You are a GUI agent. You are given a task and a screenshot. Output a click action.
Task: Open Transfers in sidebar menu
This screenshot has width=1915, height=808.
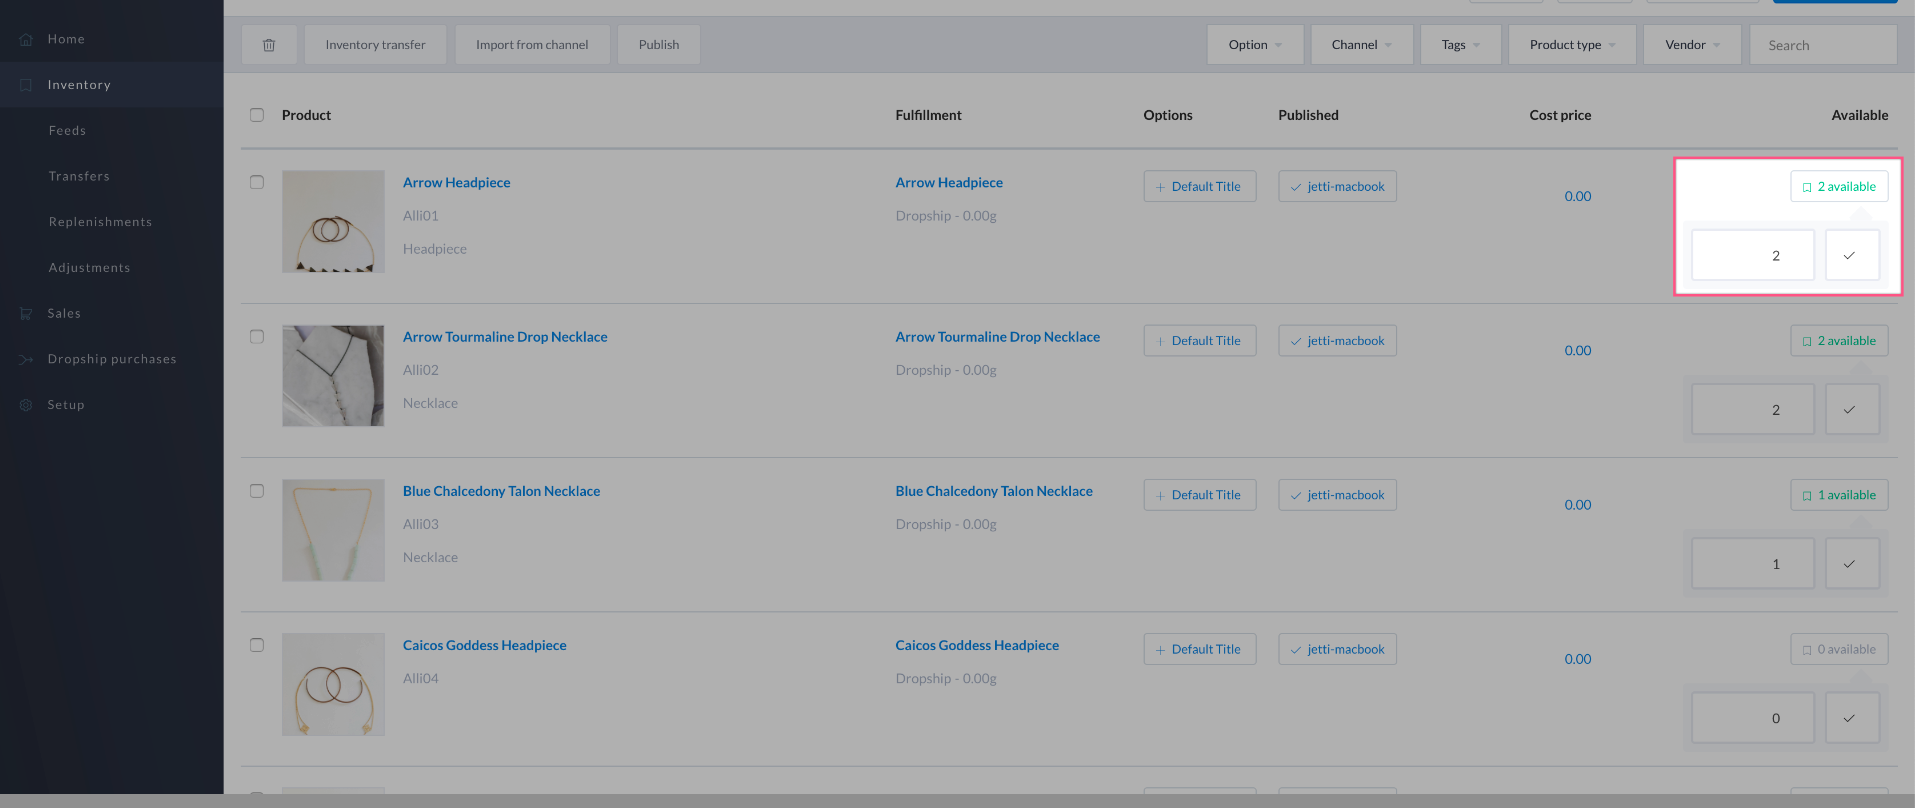click(79, 176)
